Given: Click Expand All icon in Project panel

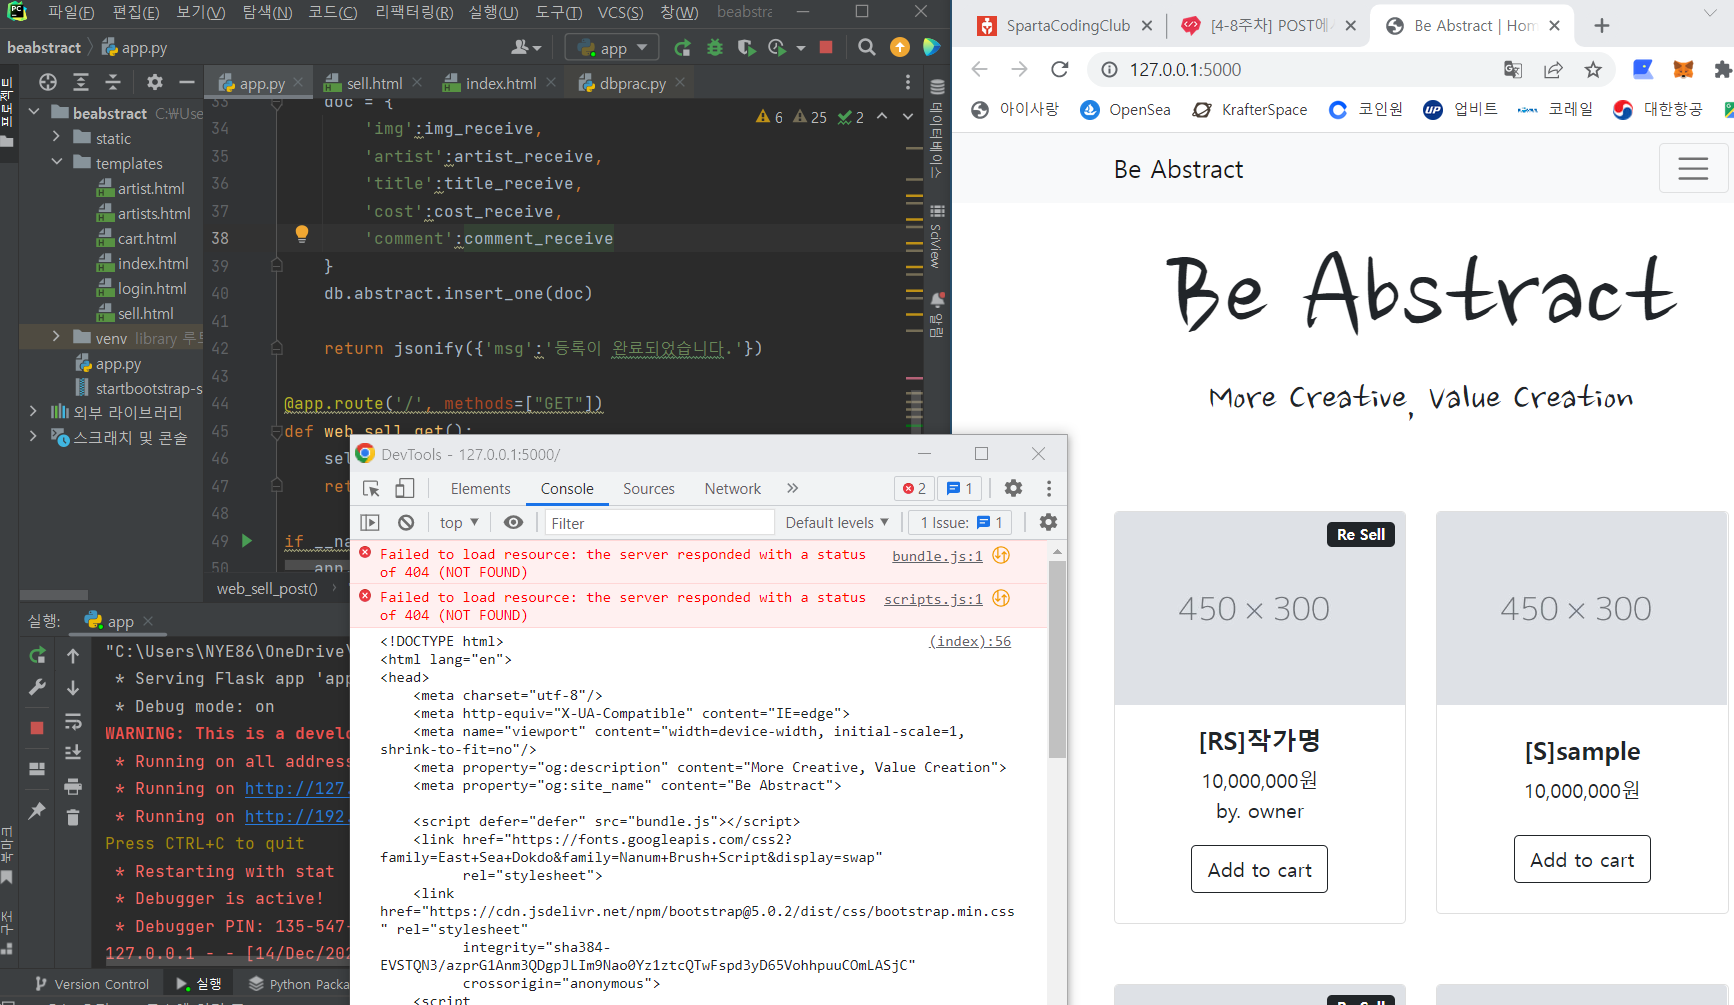Looking at the screenshot, I should [81, 82].
